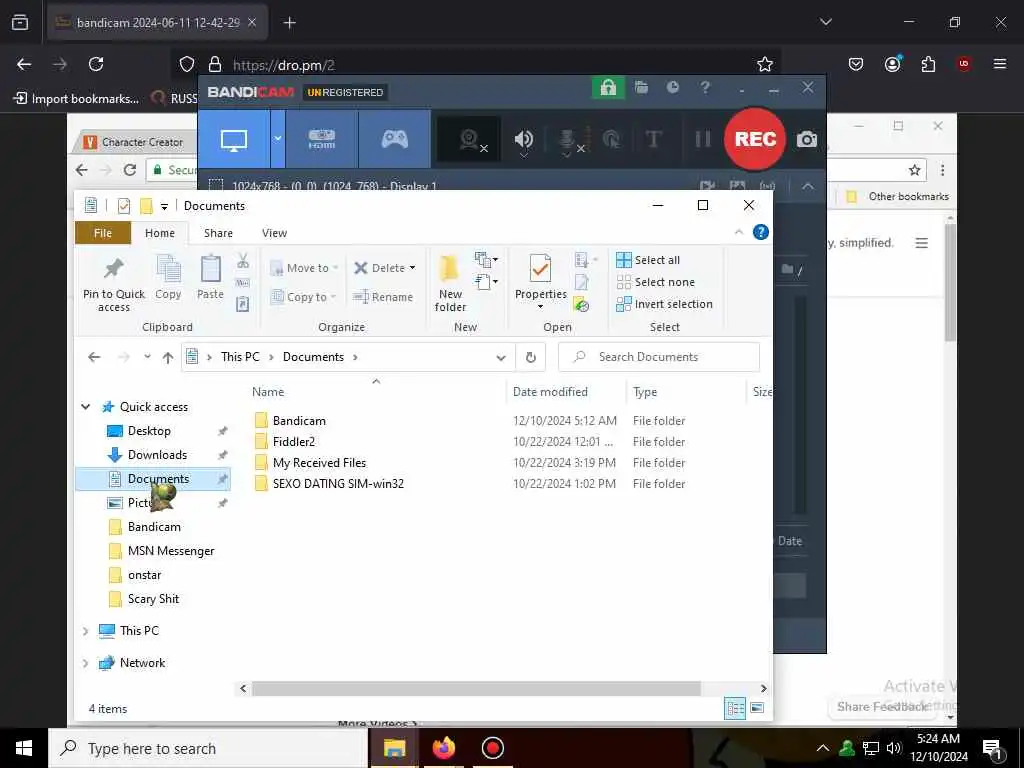Click Select none
Image resolution: width=1024 pixels, height=768 pixels.
pos(656,282)
